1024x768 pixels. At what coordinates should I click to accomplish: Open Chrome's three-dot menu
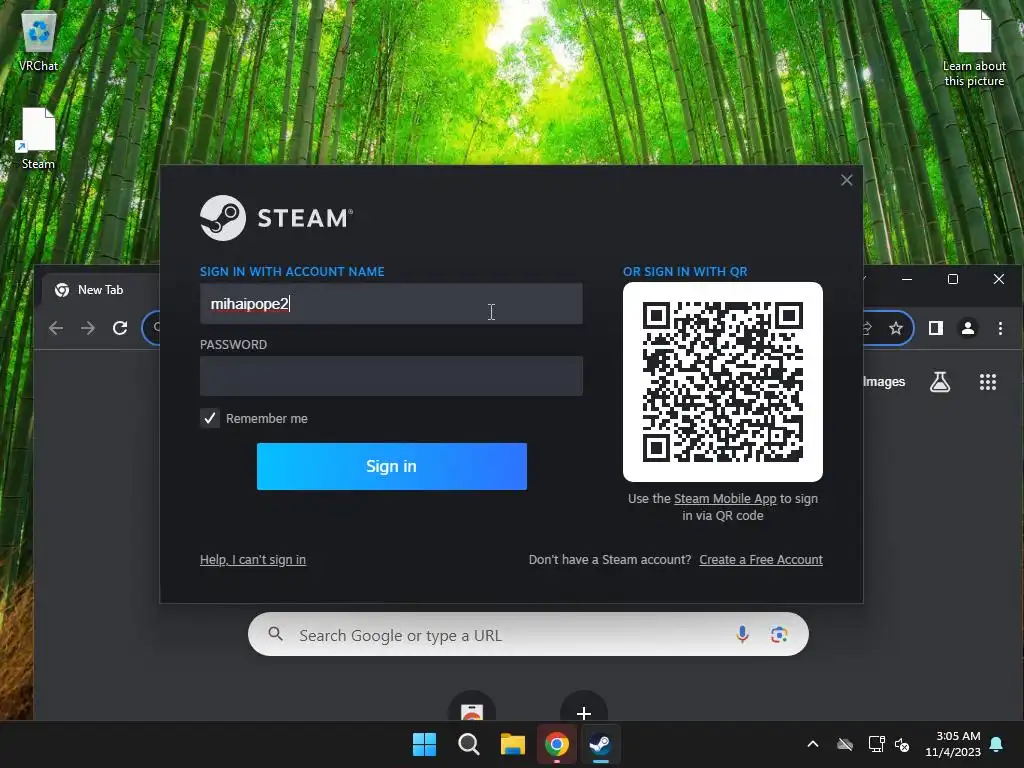1000,328
